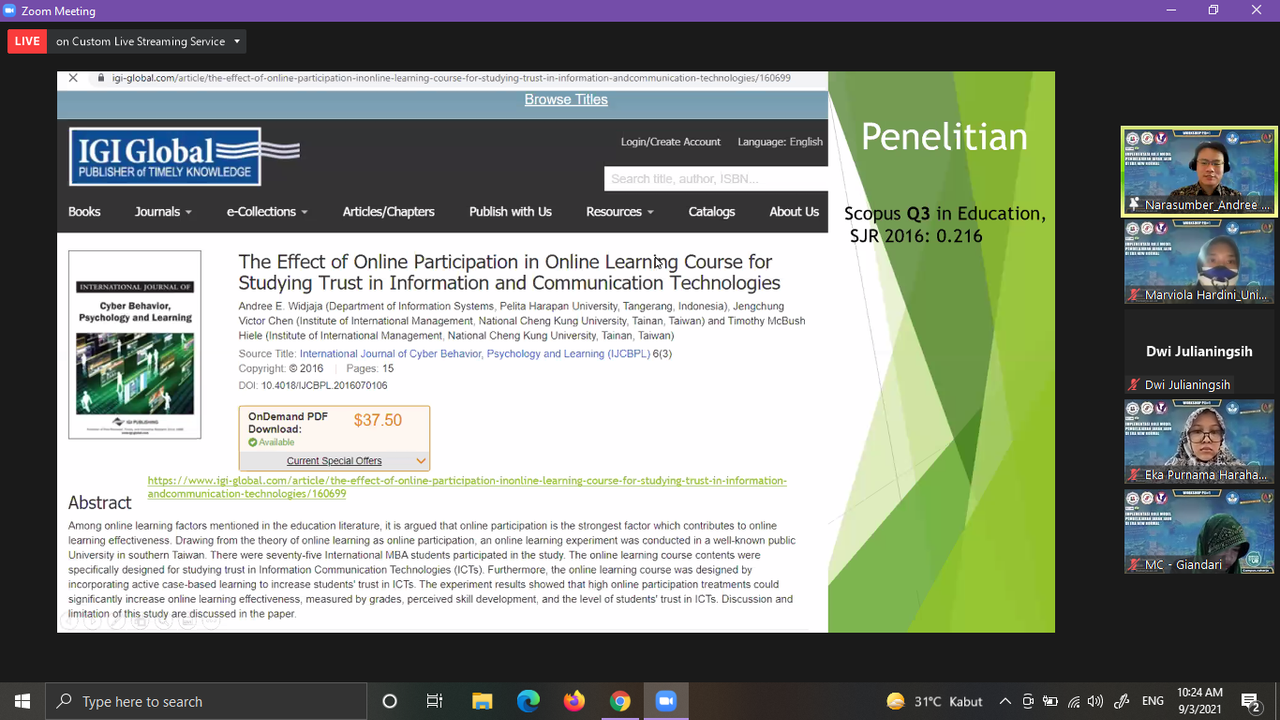The height and width of the screenshot is (720, 1280).
Task: Click the Cyber Behavior journal cover thumbnail
Action: pyautogui.click(x=135, y=344)
